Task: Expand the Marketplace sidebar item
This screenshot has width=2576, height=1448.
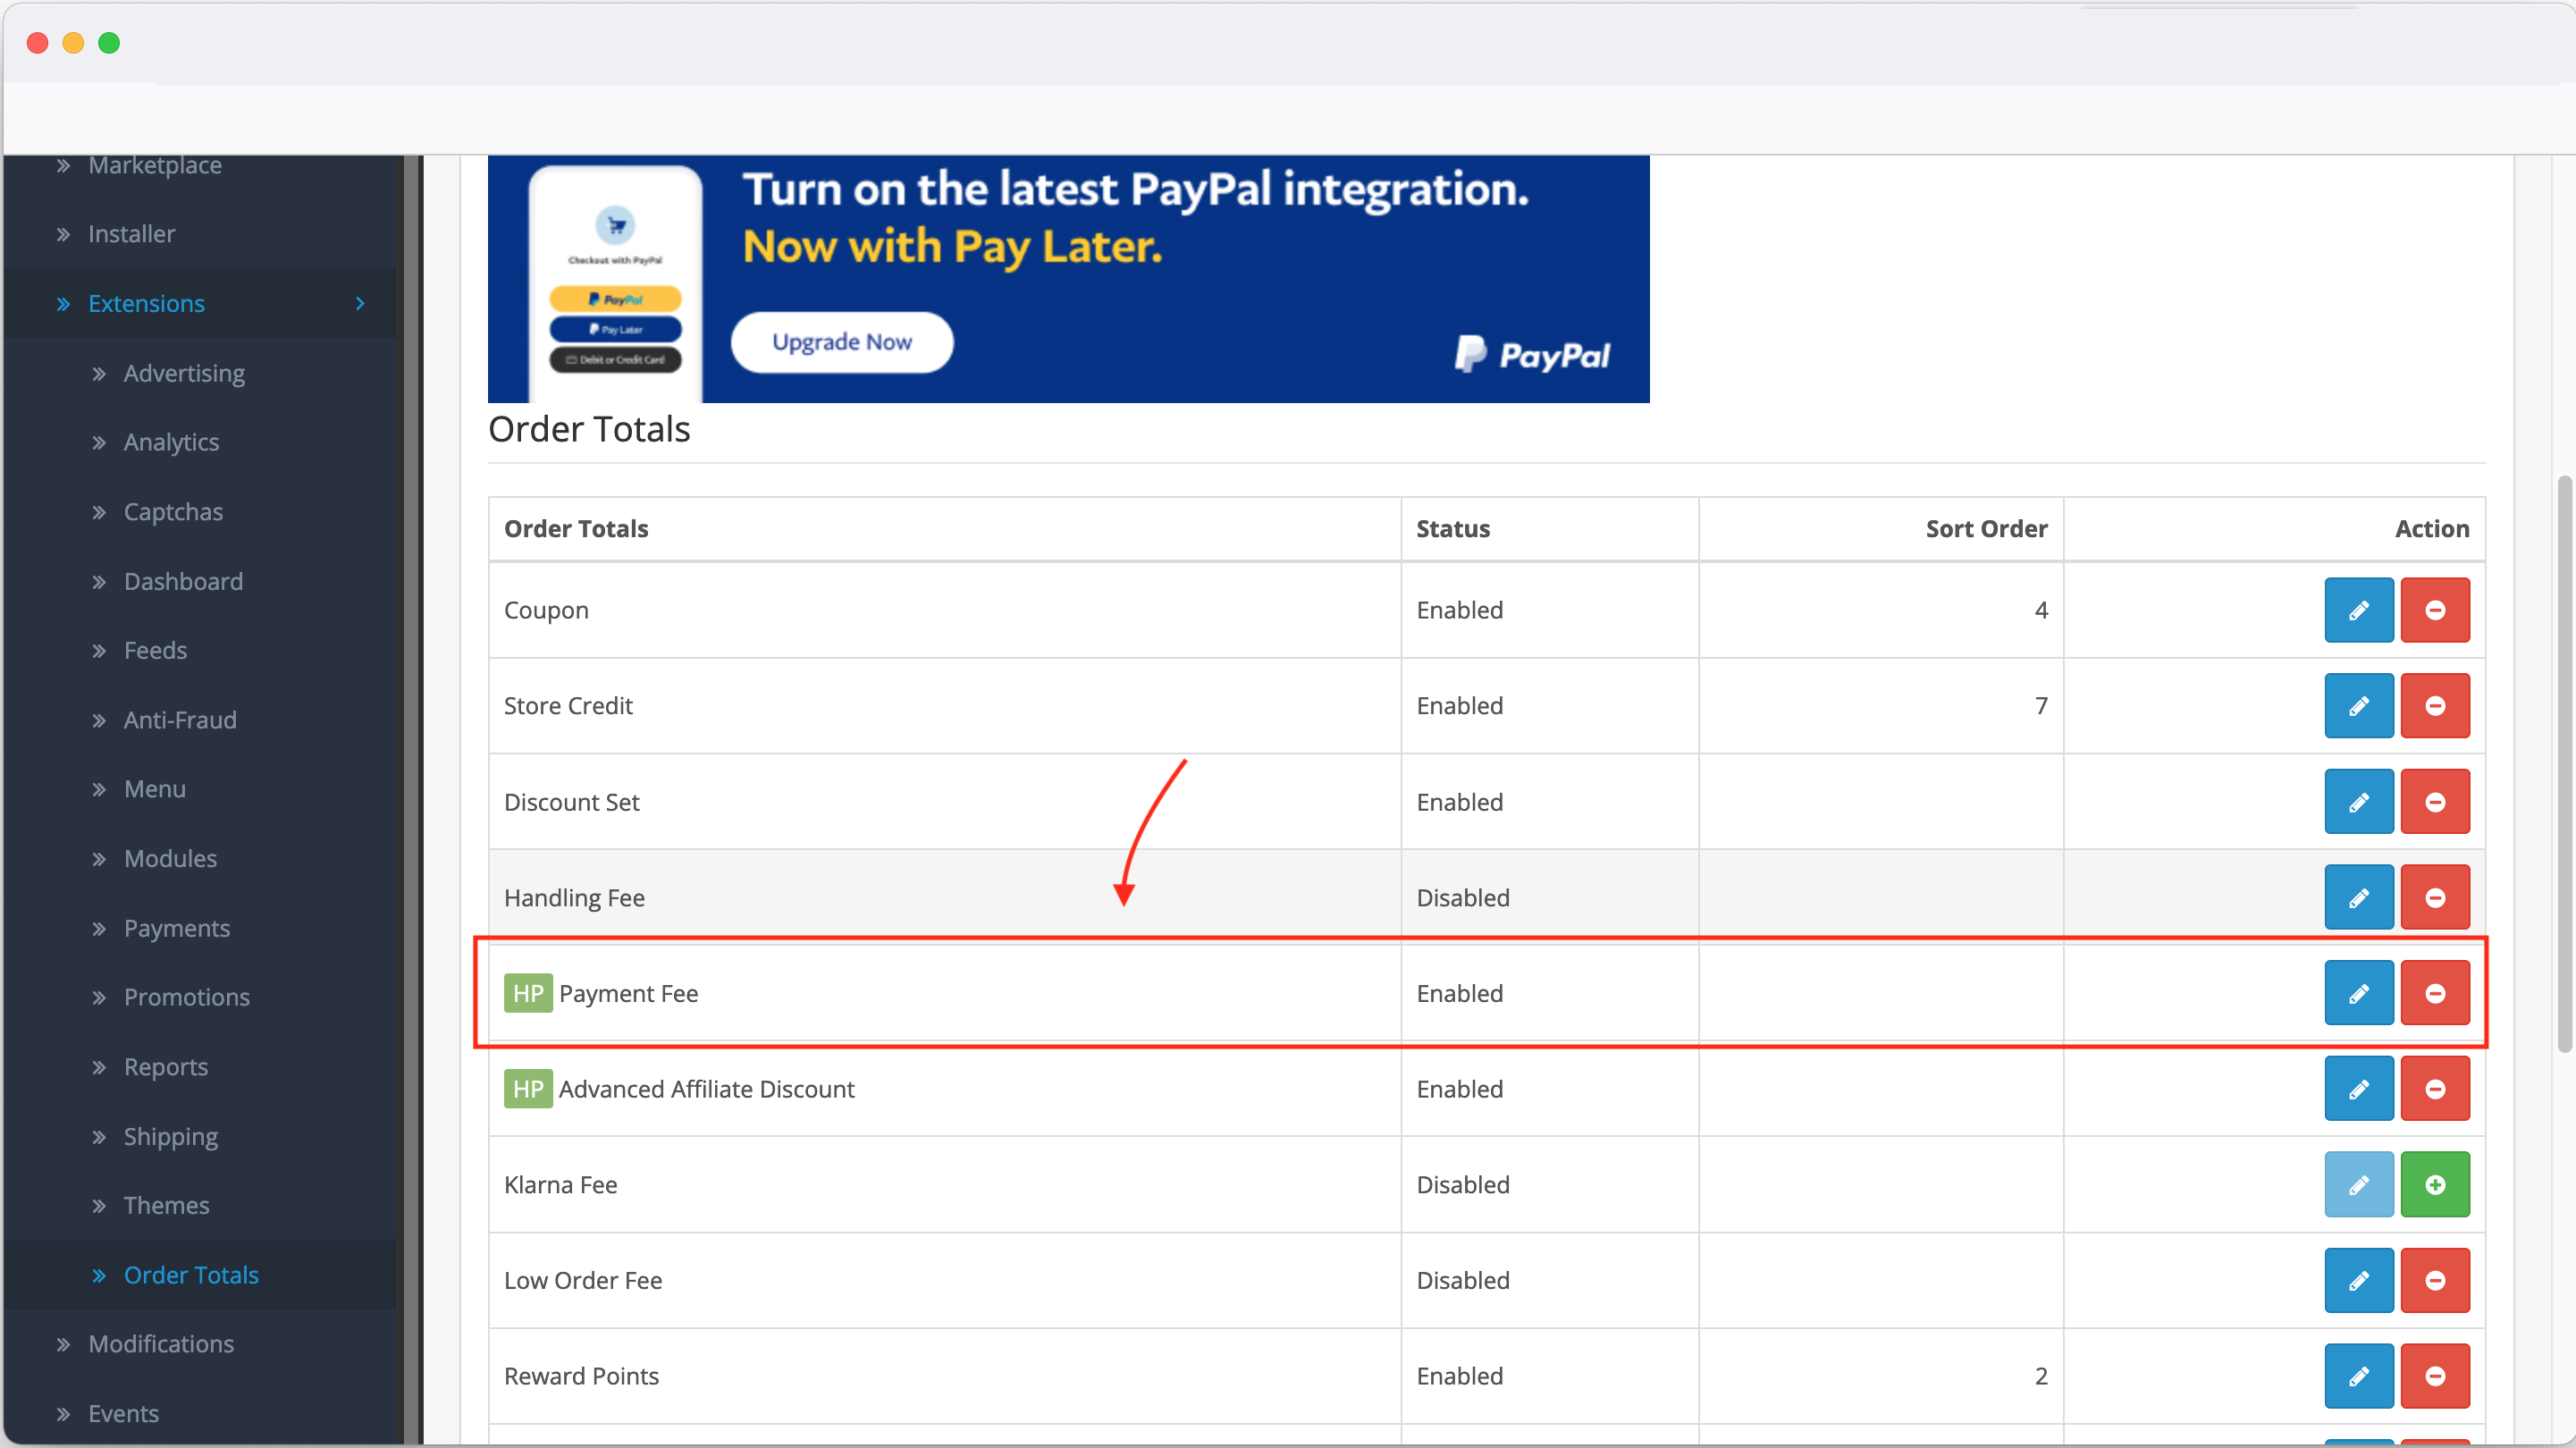Action: 154,165
